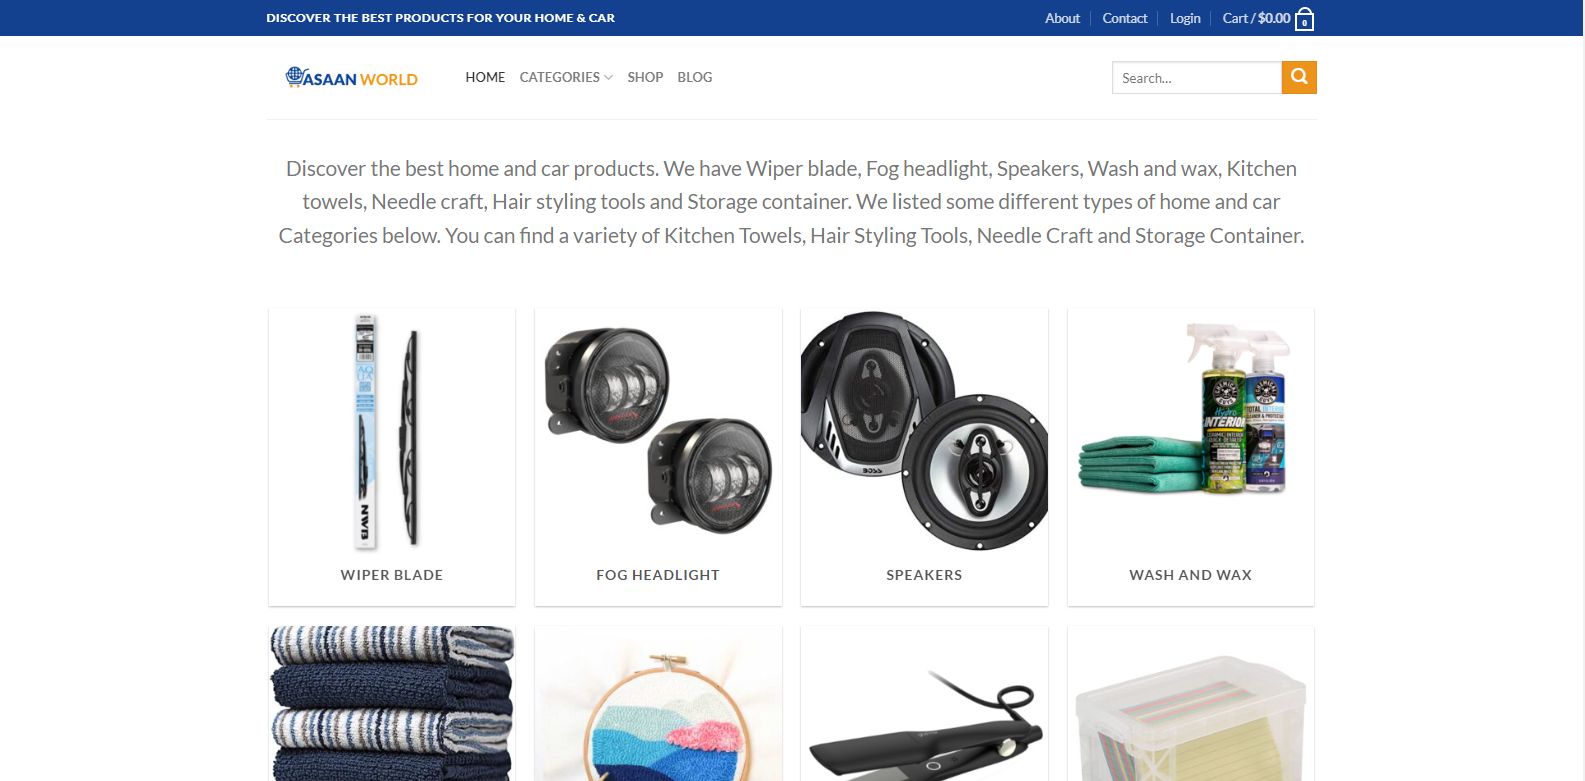Screen dimensions: 1585x781
Task: Select the embroidery hoop needle craft image
Action: point(658,704)
